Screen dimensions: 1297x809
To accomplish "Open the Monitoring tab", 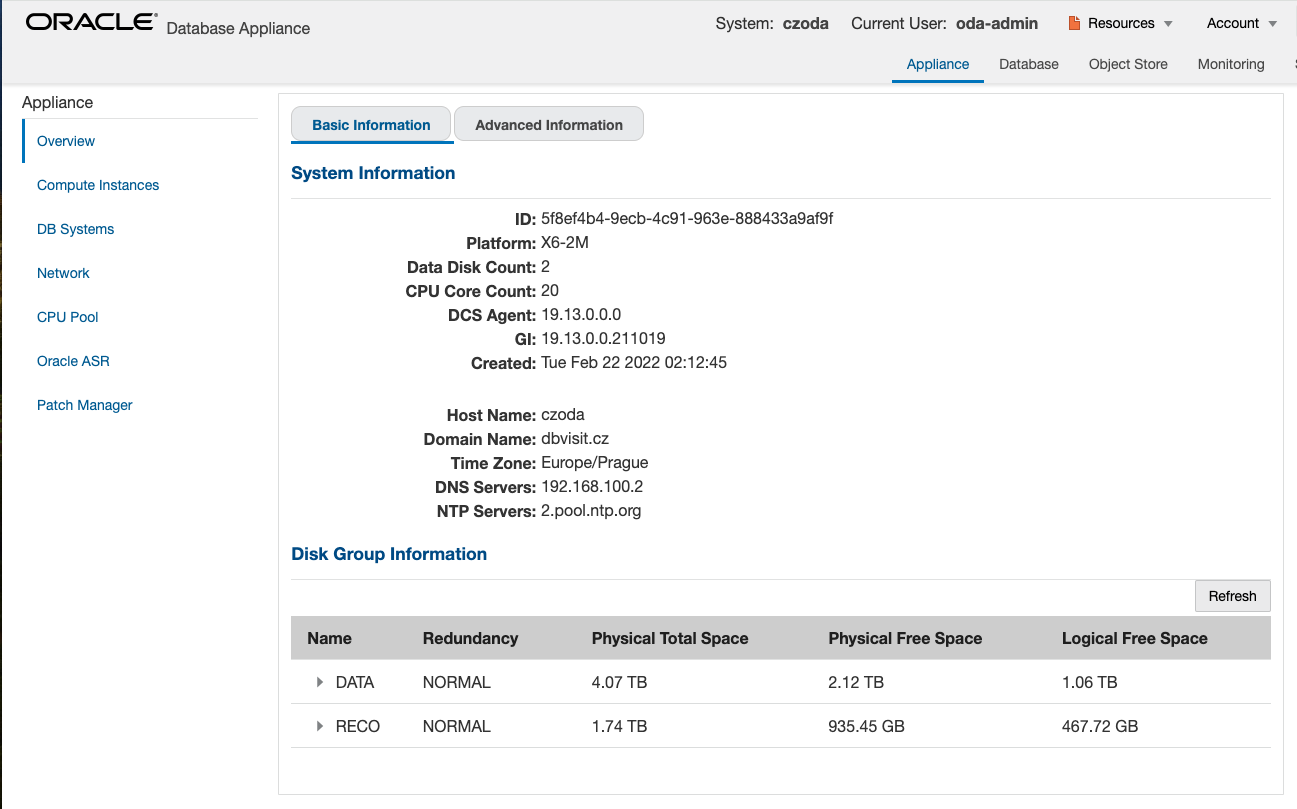I will [1231, 64].
